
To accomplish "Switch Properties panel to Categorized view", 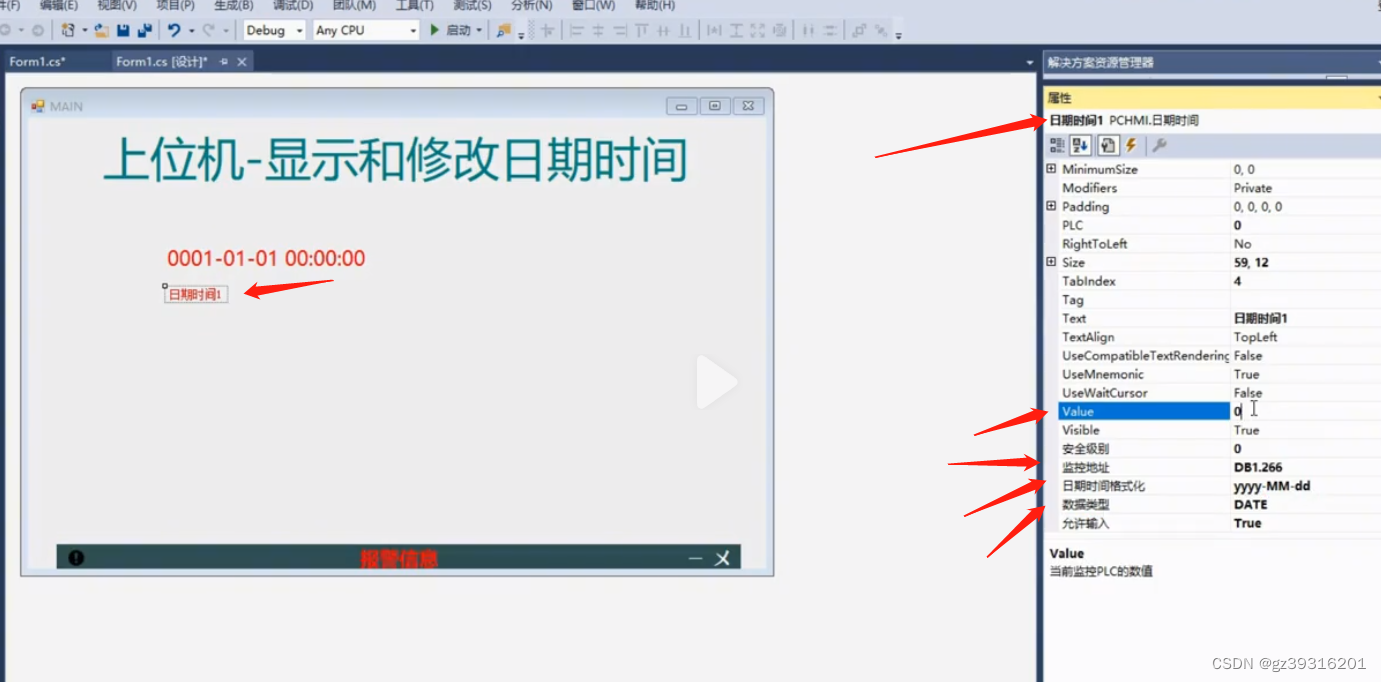I will (1057, 146).
